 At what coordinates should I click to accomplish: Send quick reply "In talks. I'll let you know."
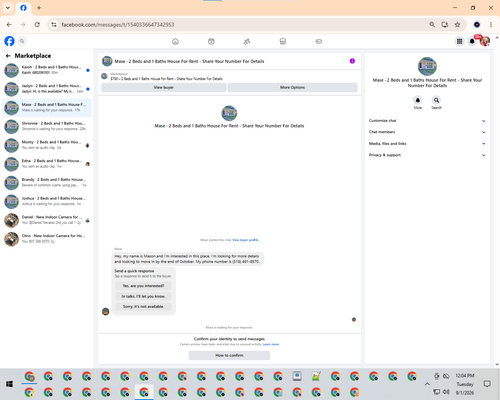[x=143, y=296]
